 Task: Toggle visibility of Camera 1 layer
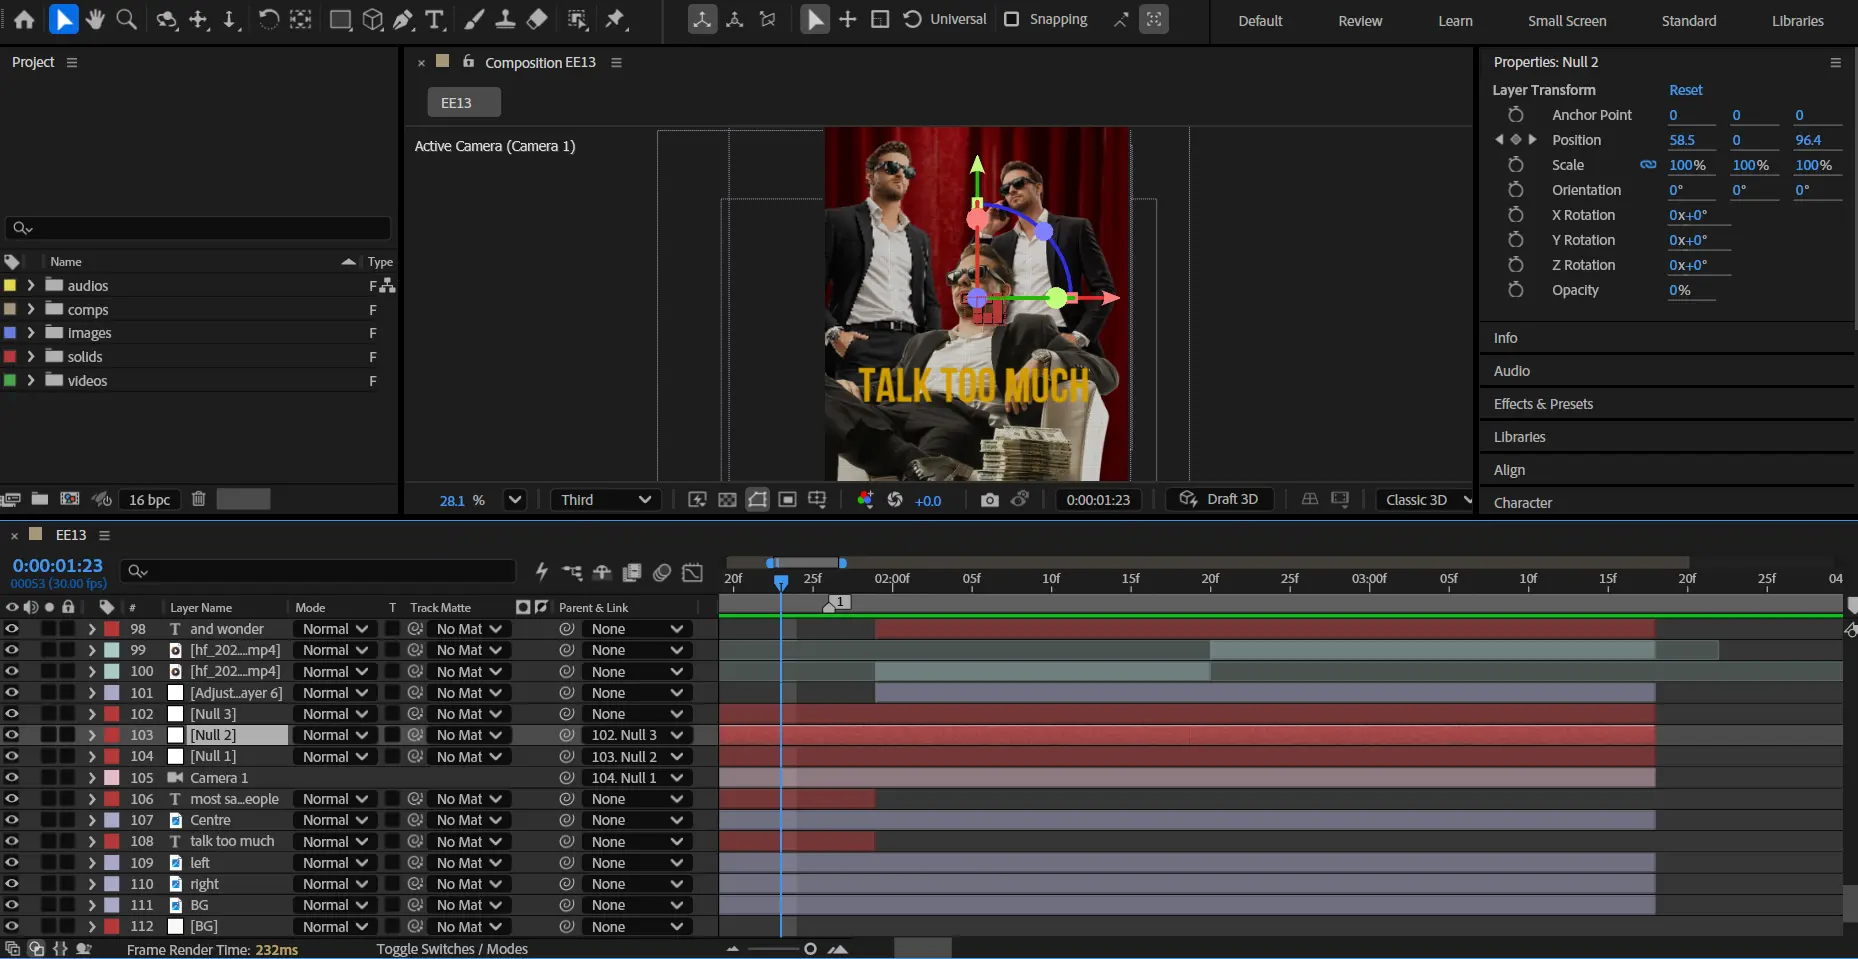pyautogui.click(x=12, y=778)
